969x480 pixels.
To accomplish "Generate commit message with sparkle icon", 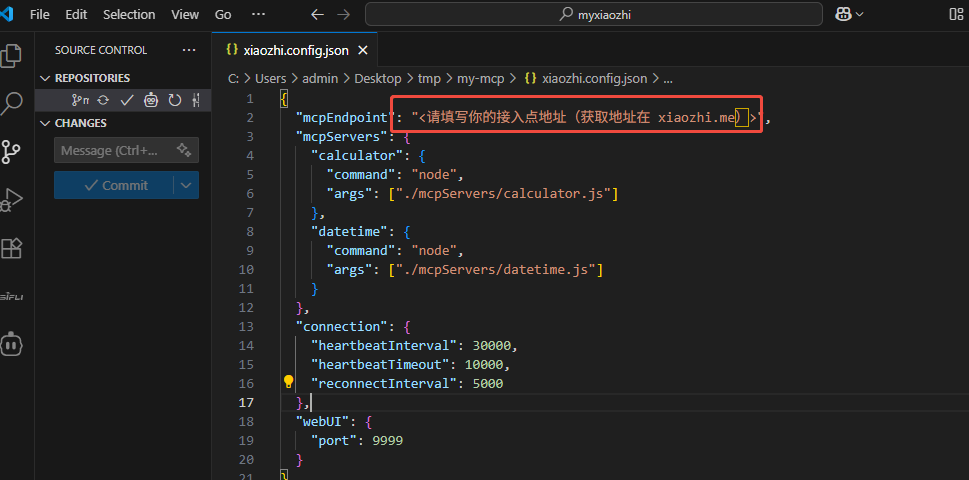I will click(184, 149).
